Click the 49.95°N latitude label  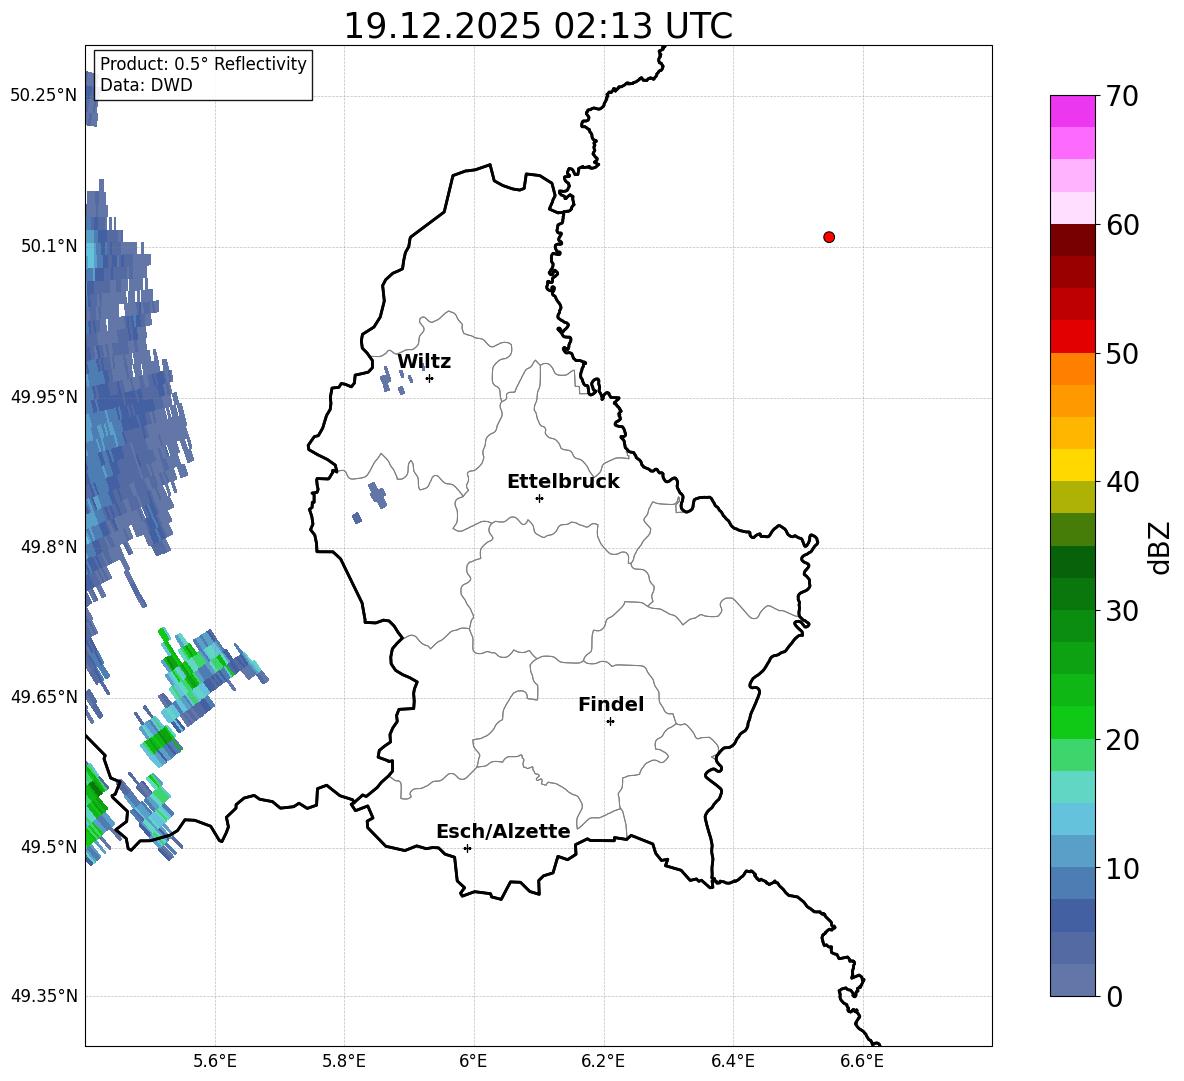(x=44, y=396)
